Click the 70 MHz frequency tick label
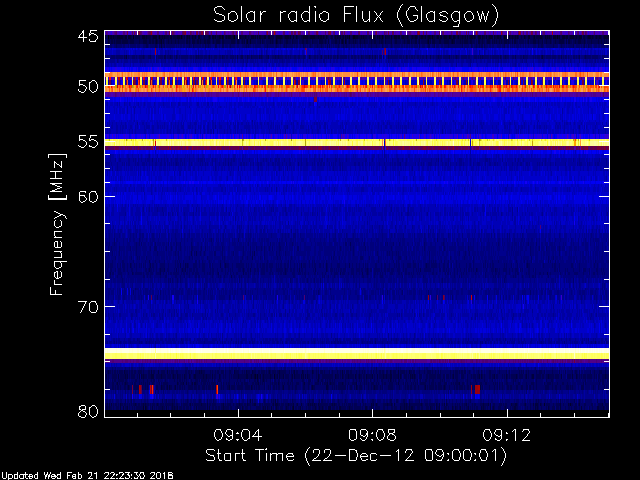The image size is (640, 480). pos(88,307)
